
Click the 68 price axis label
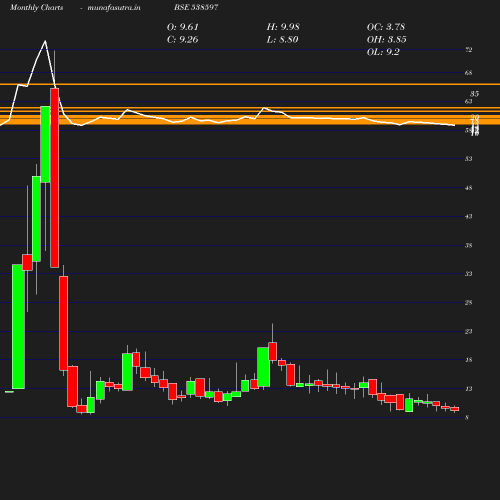(x=469, y=73)
